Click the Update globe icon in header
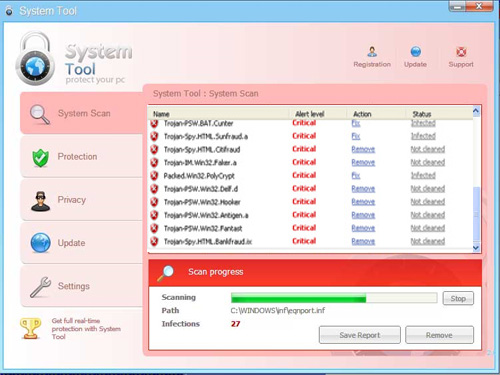This screenshot has height=375, width=500. pyautogui.click(x=416, y=52)
